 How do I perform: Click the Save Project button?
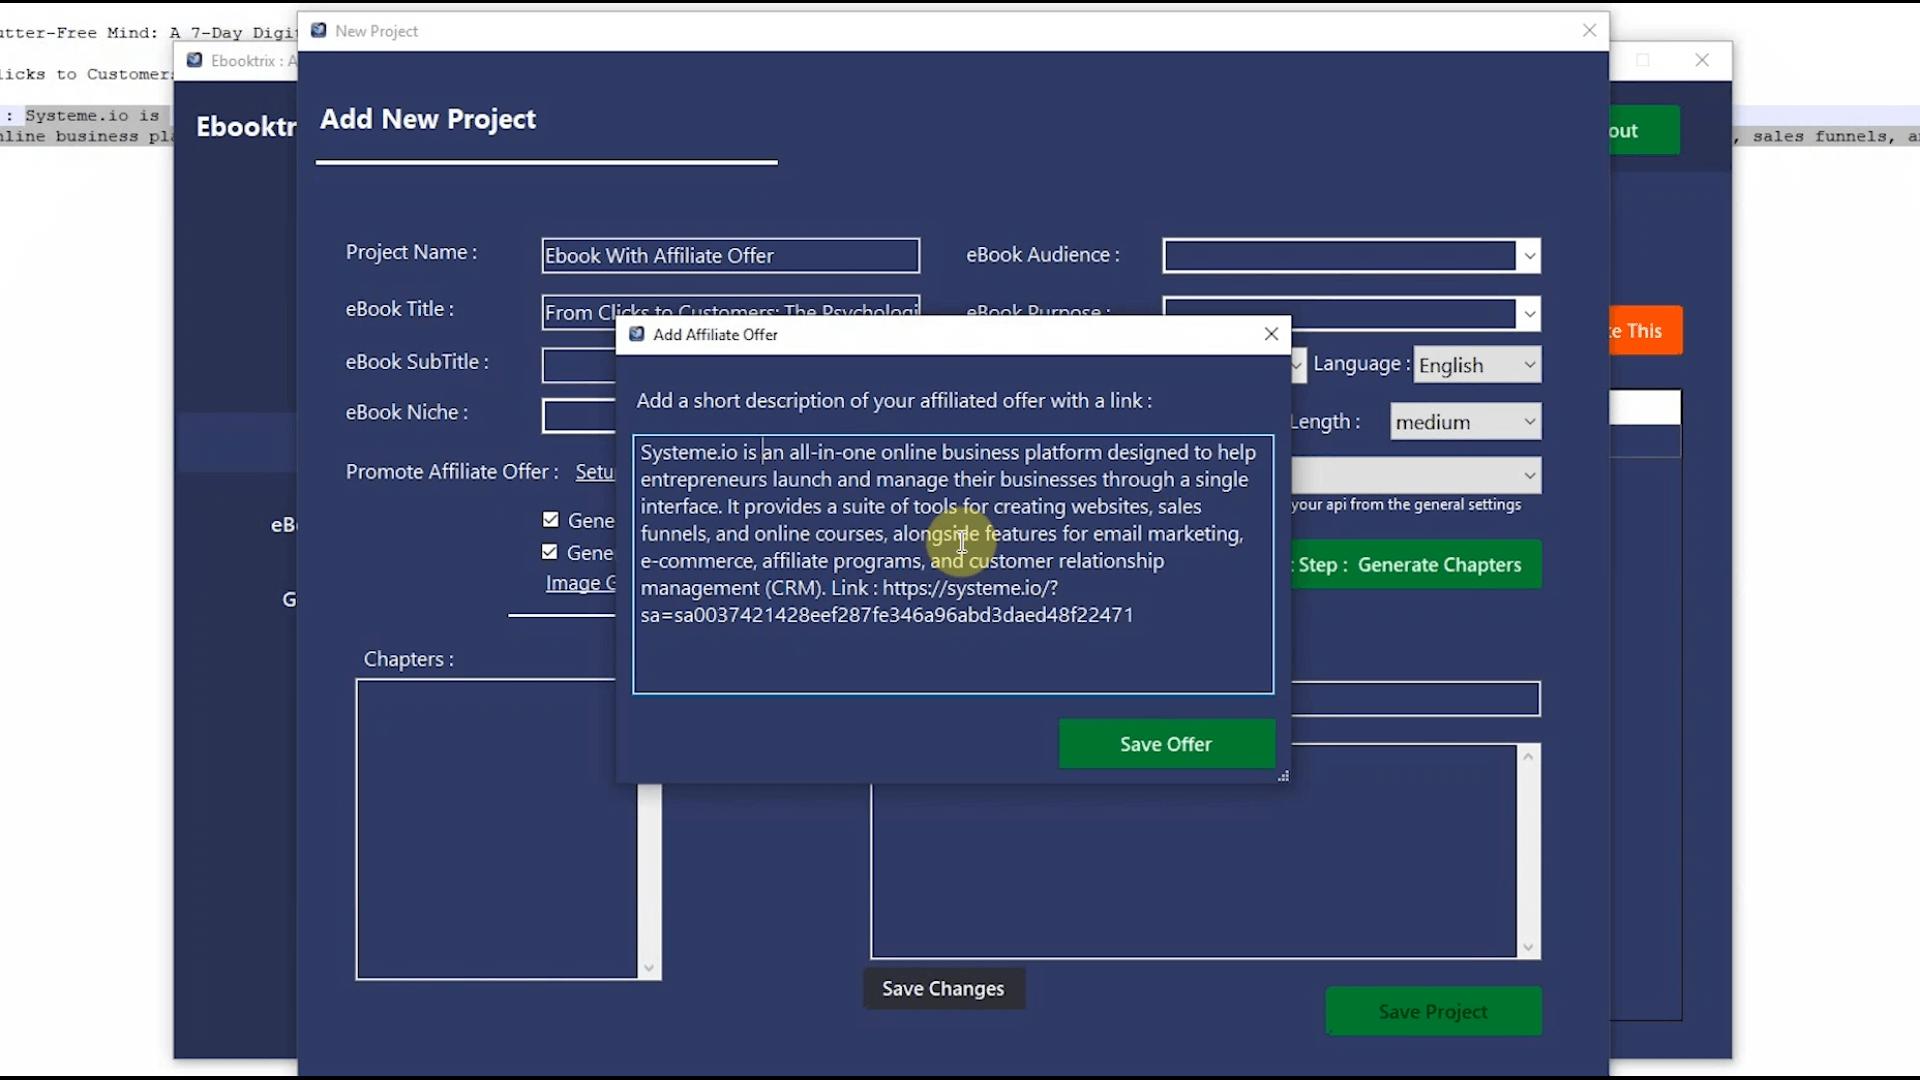pos(1433,1011)
